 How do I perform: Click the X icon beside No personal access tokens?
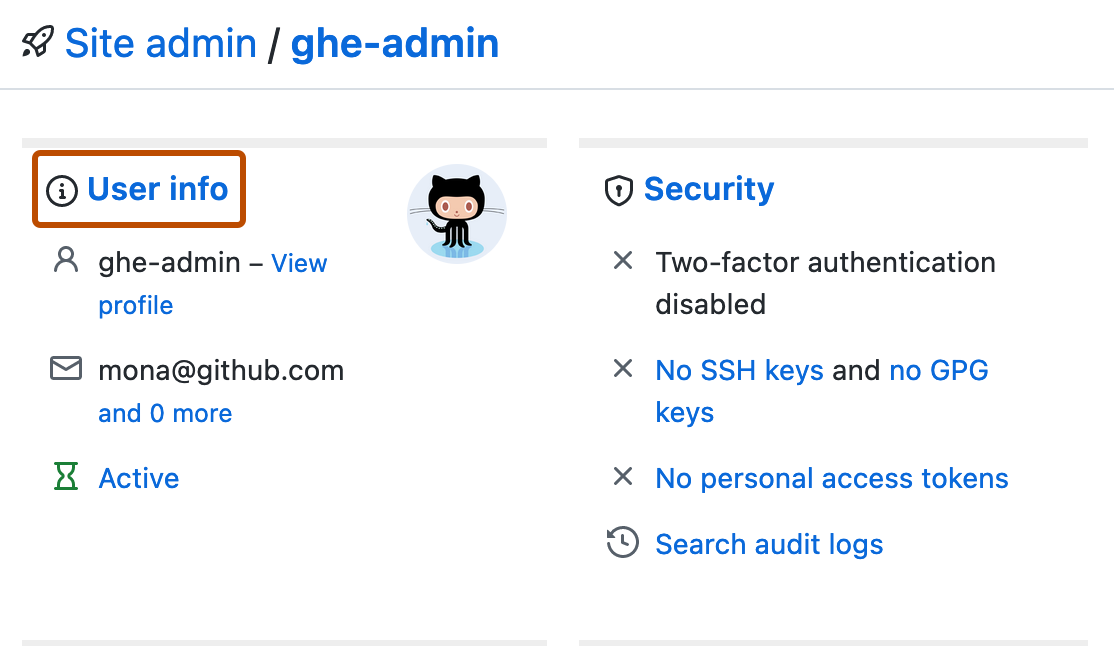click(622, 477)
